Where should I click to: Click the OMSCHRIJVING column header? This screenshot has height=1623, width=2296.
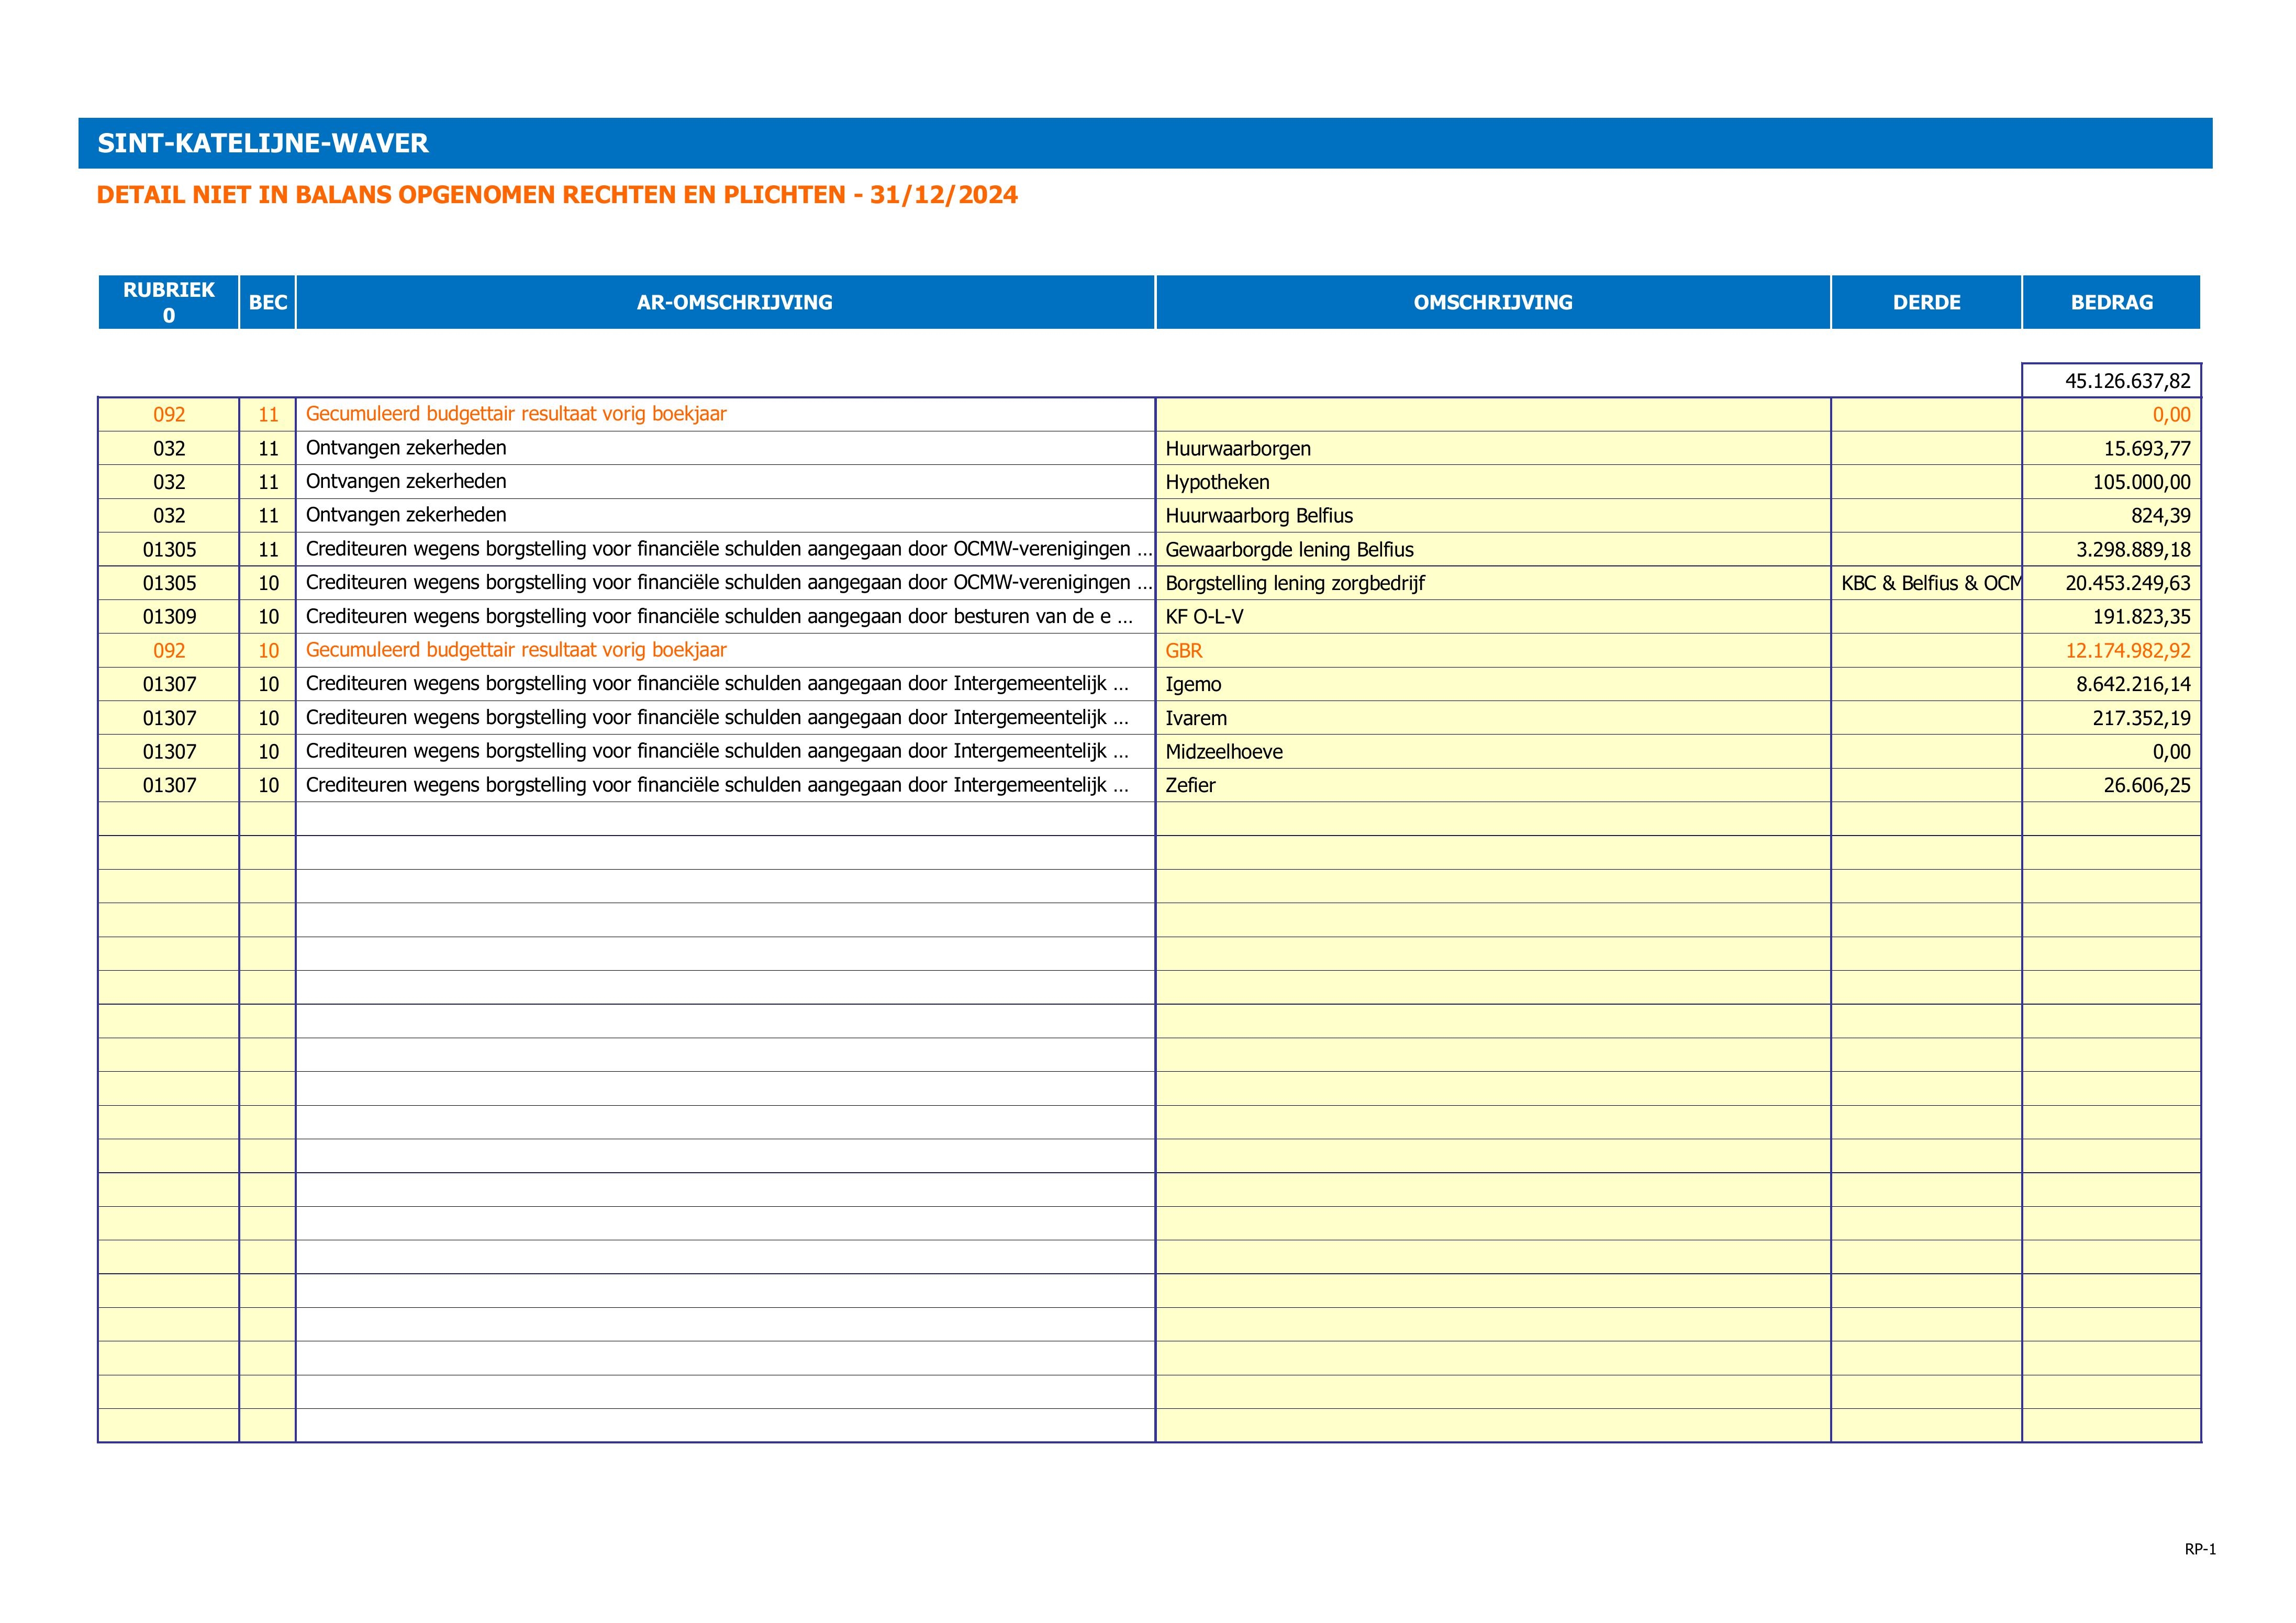(1494, 302)
